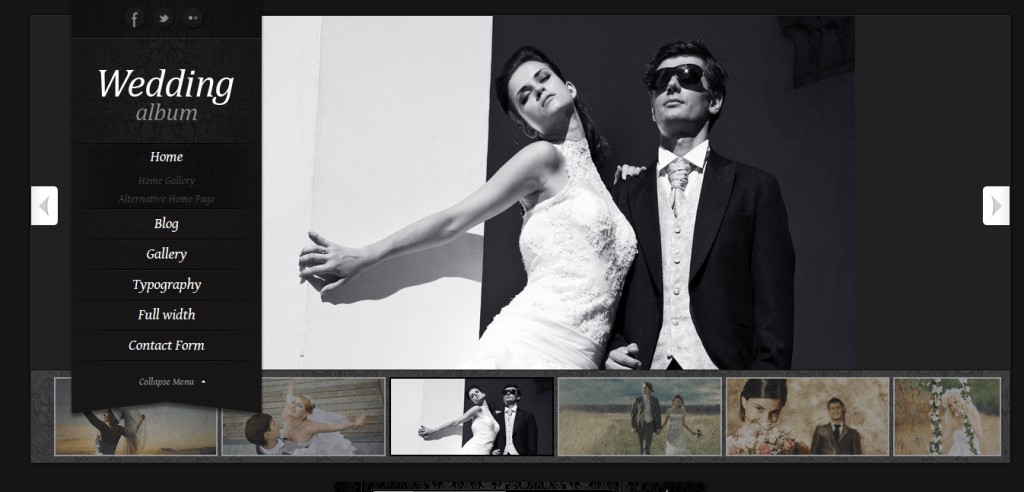1024x492 pixels.
Task: Select the bride with bouquet thumbnail
Action: (807, 416)
